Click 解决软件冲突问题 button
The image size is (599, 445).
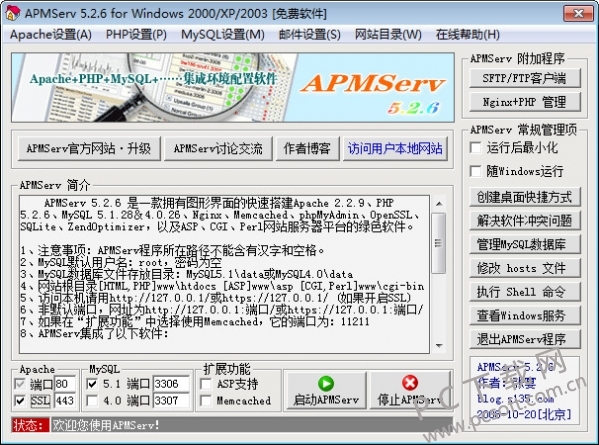(525, 221)
